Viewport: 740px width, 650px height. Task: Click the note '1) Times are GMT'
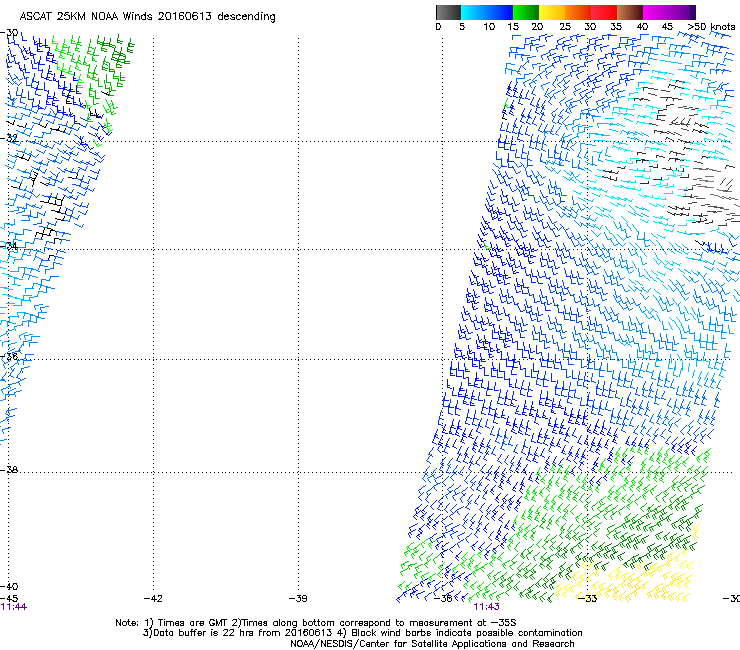pyautogui.click(x=186, y=623)
